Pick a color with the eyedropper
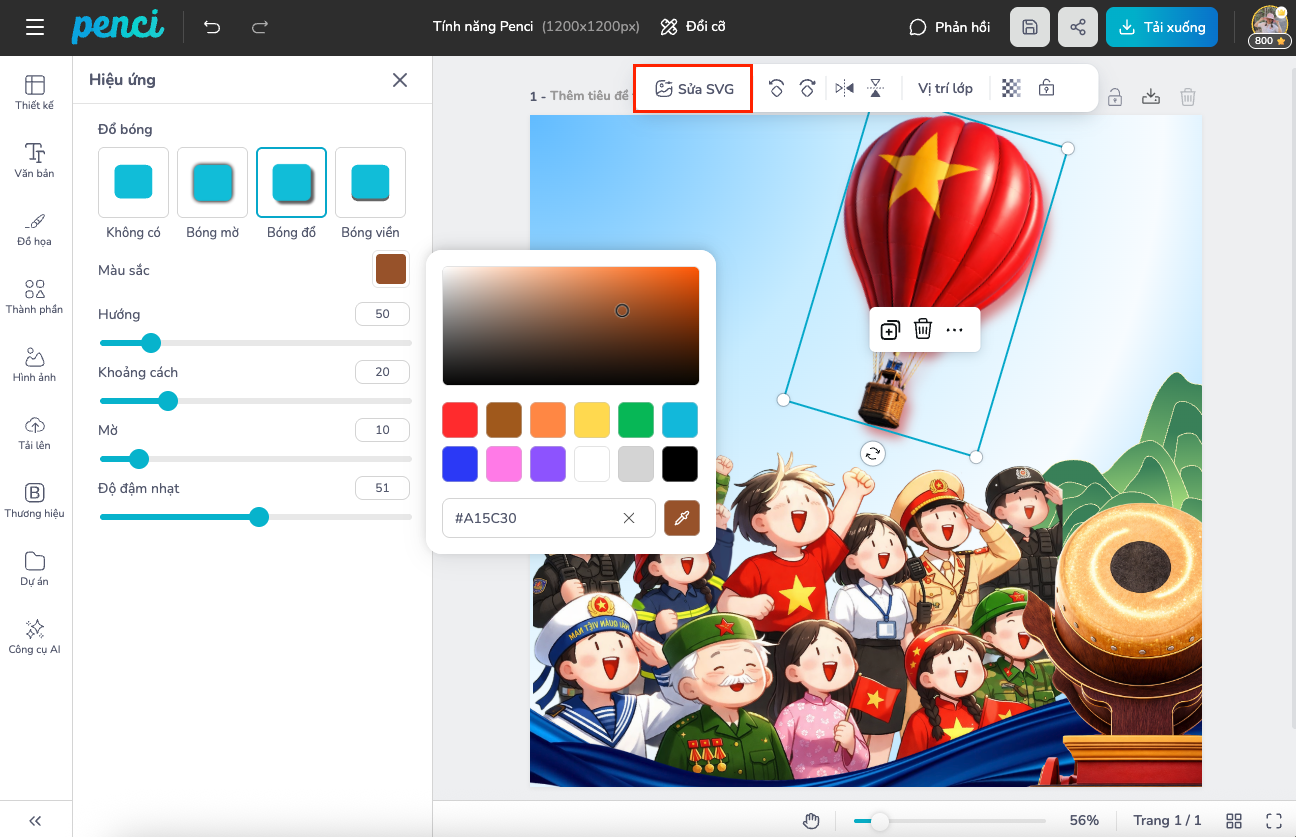This screenshot has height=837, width=1296. point(682,518)
